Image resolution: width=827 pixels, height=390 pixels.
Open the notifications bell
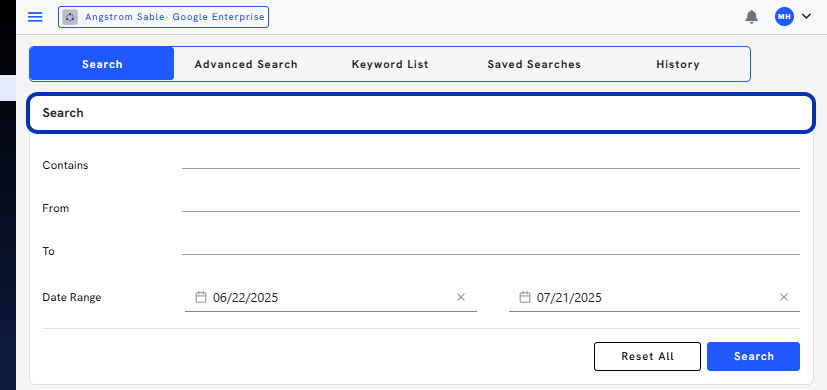coord(751,17)
